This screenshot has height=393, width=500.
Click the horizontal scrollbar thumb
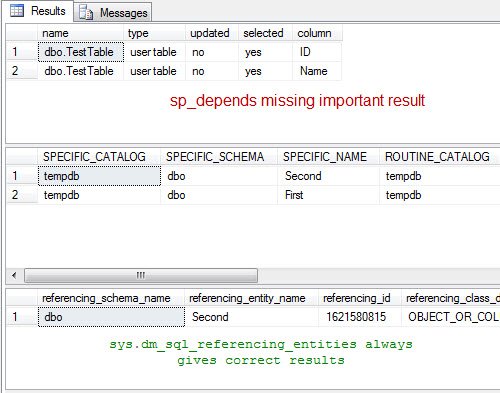click(141, 275)
